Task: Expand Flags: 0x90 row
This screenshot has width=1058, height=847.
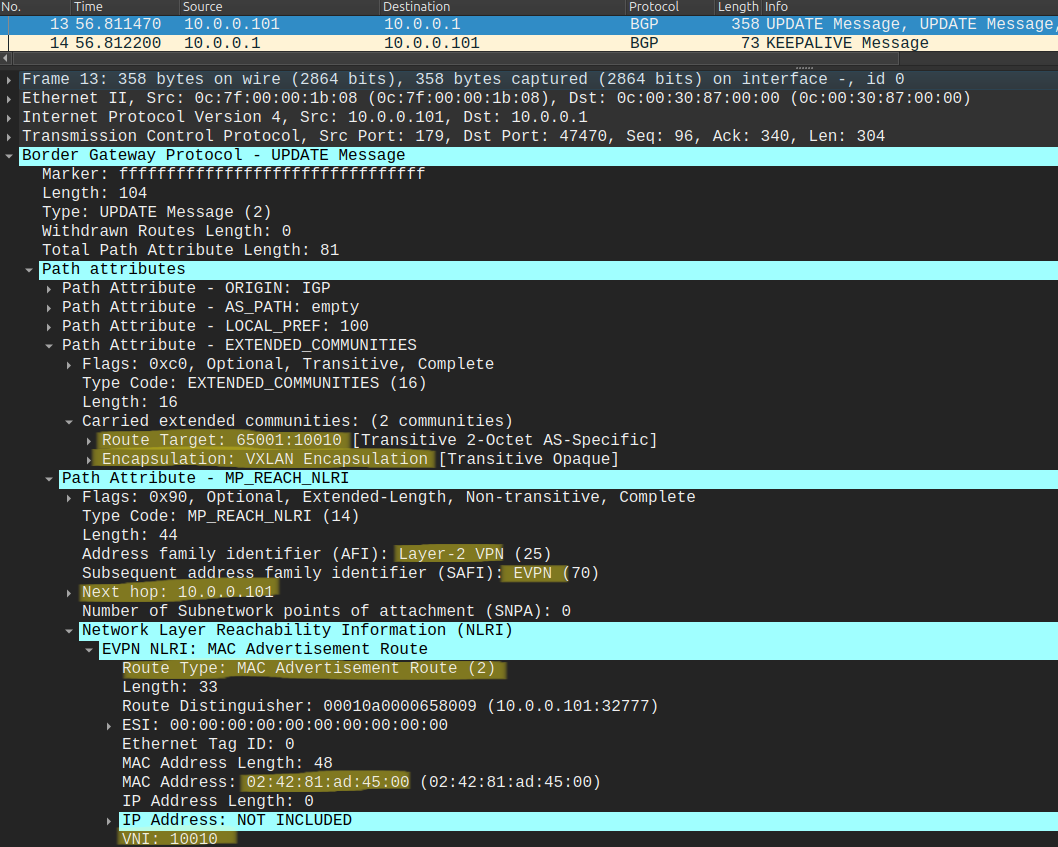Action: point(69,497)
